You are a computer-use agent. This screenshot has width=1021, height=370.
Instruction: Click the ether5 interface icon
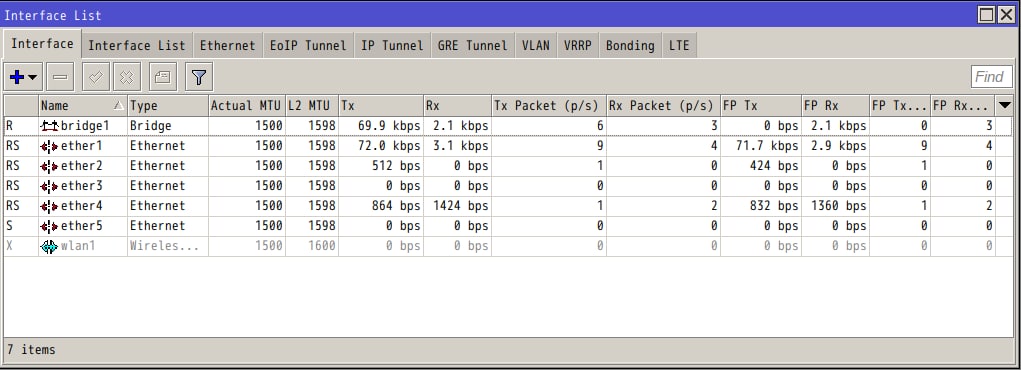pos(49,227)
